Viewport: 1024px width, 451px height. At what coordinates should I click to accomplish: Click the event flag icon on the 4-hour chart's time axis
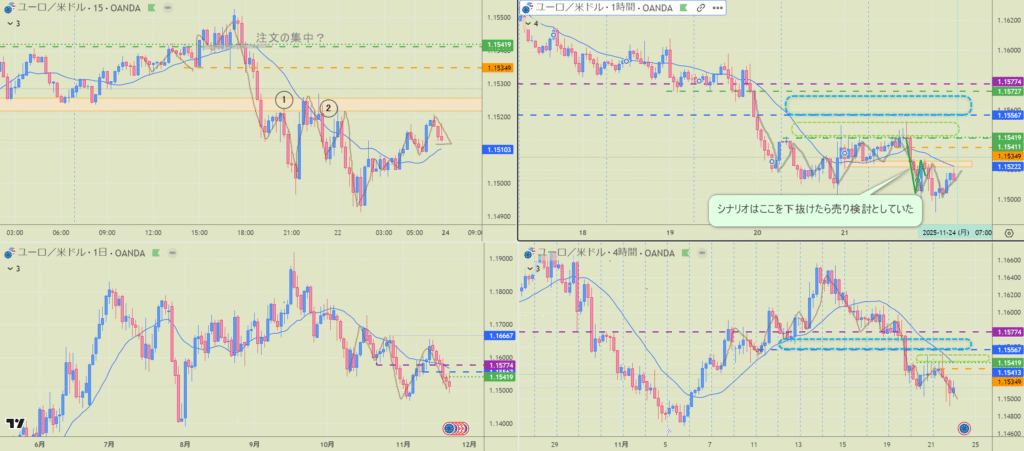pyautogui.click(x=965, y=428)
